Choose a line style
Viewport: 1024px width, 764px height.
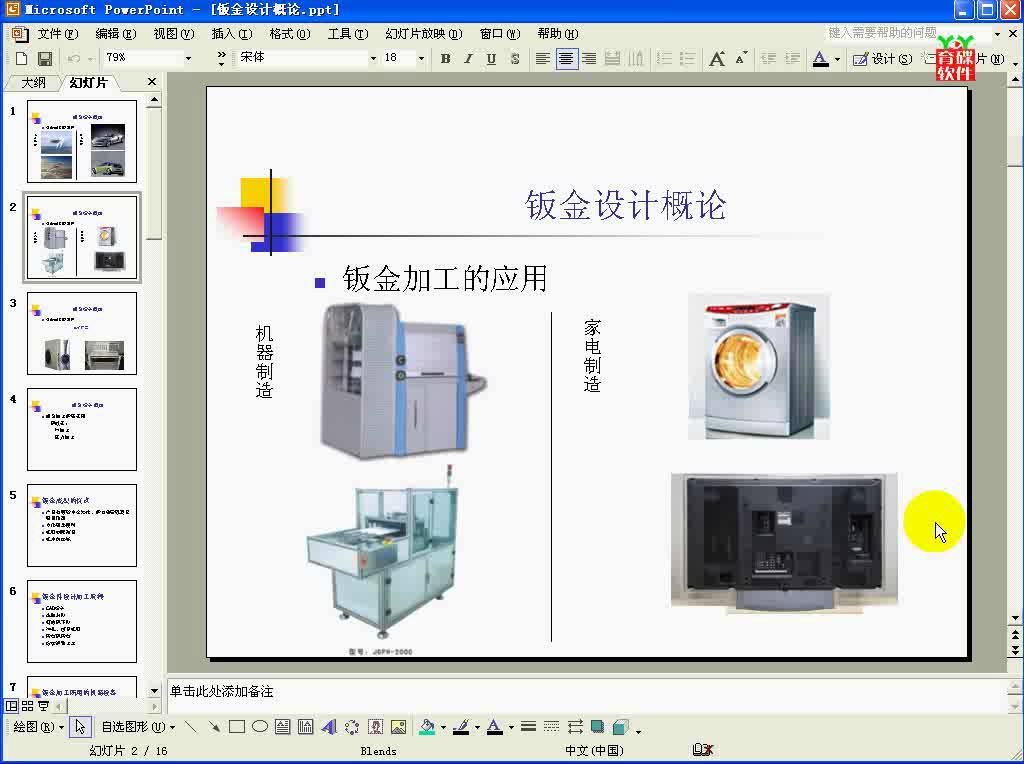click(x=529, y=727)
